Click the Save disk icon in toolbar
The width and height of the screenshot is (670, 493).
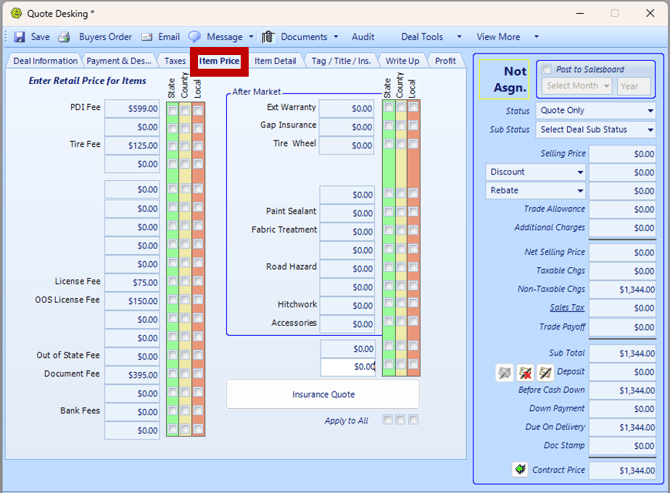[x=19, y=37]
